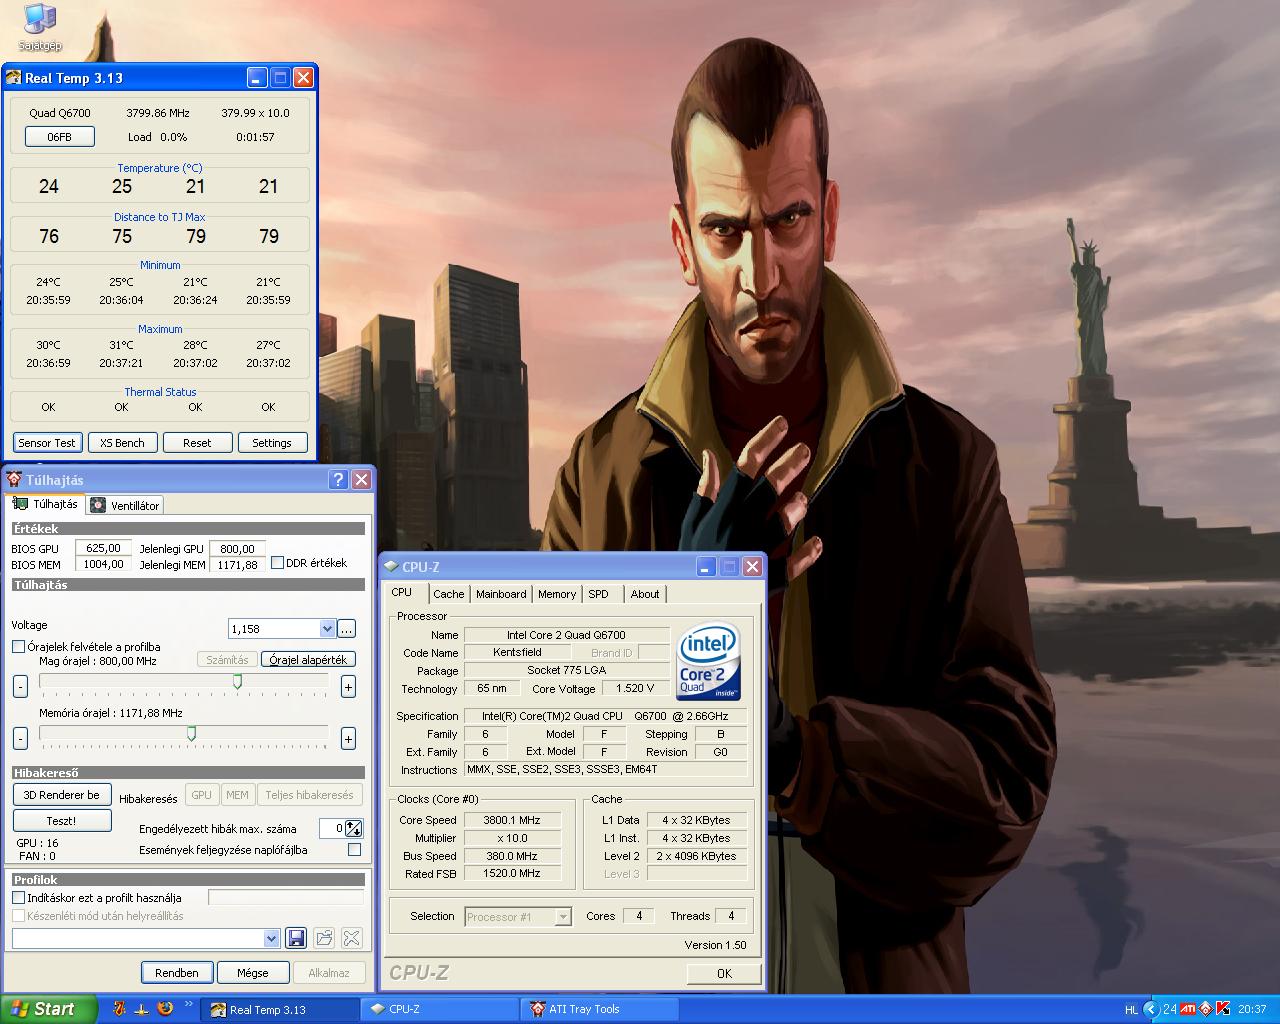
Task: Click the Teszt! button
Action: [x=61, y=821]
